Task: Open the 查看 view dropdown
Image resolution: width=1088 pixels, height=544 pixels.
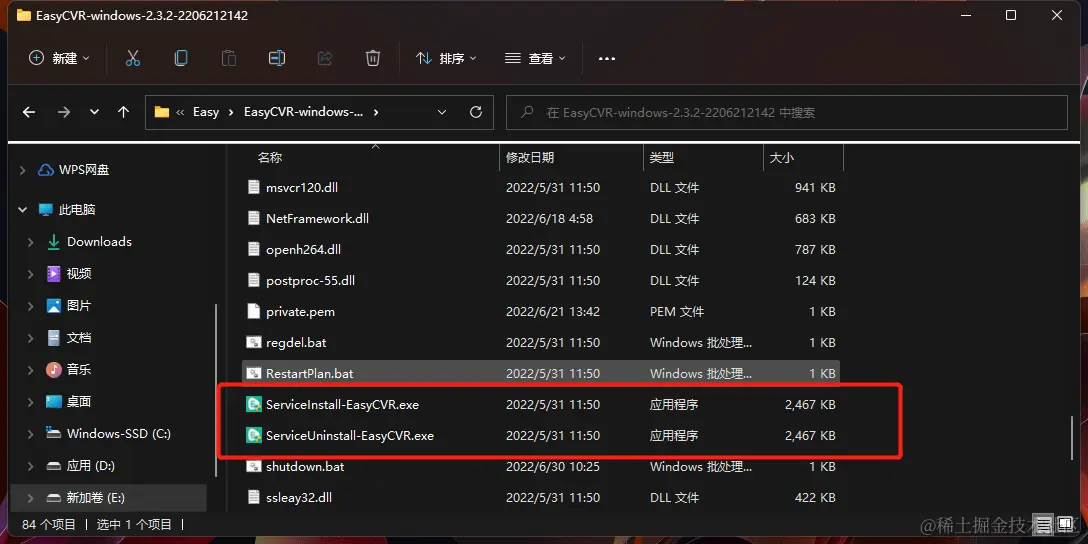Action: (535, 58)
